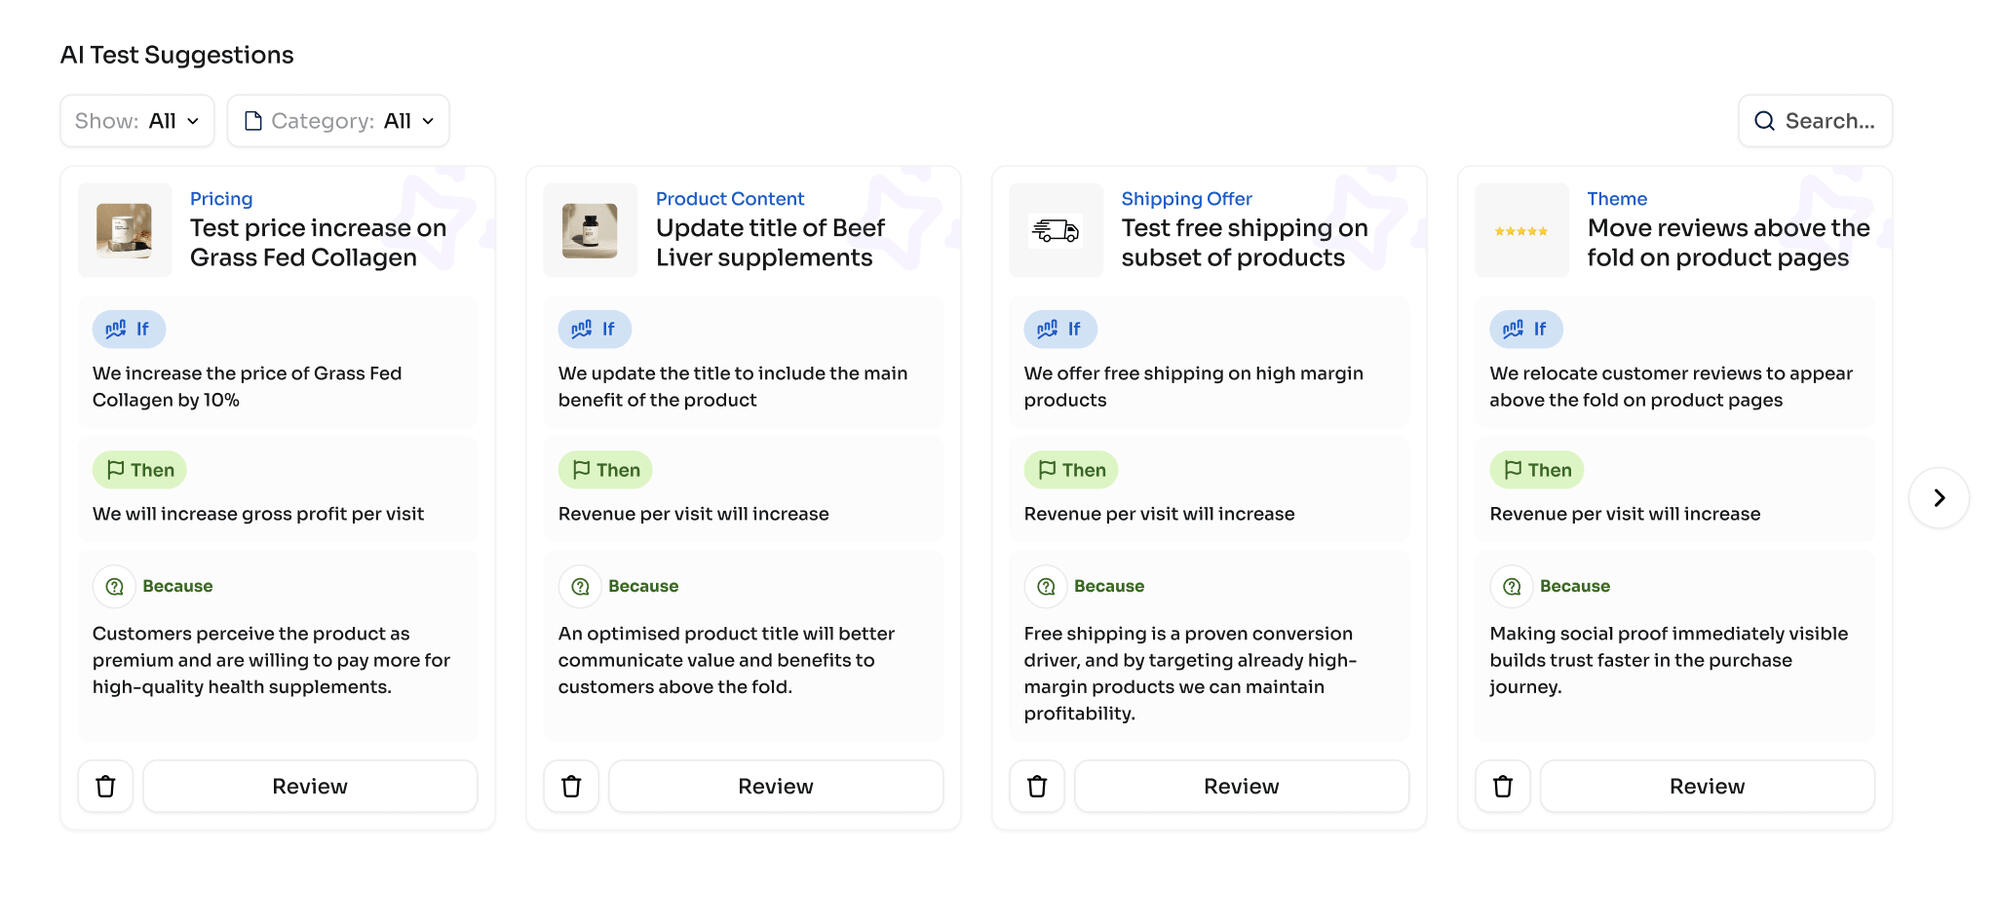Delete the Move reviews theme suggestion
The width and height of the screenshot is (2000, 897).
coord(1502,786)
